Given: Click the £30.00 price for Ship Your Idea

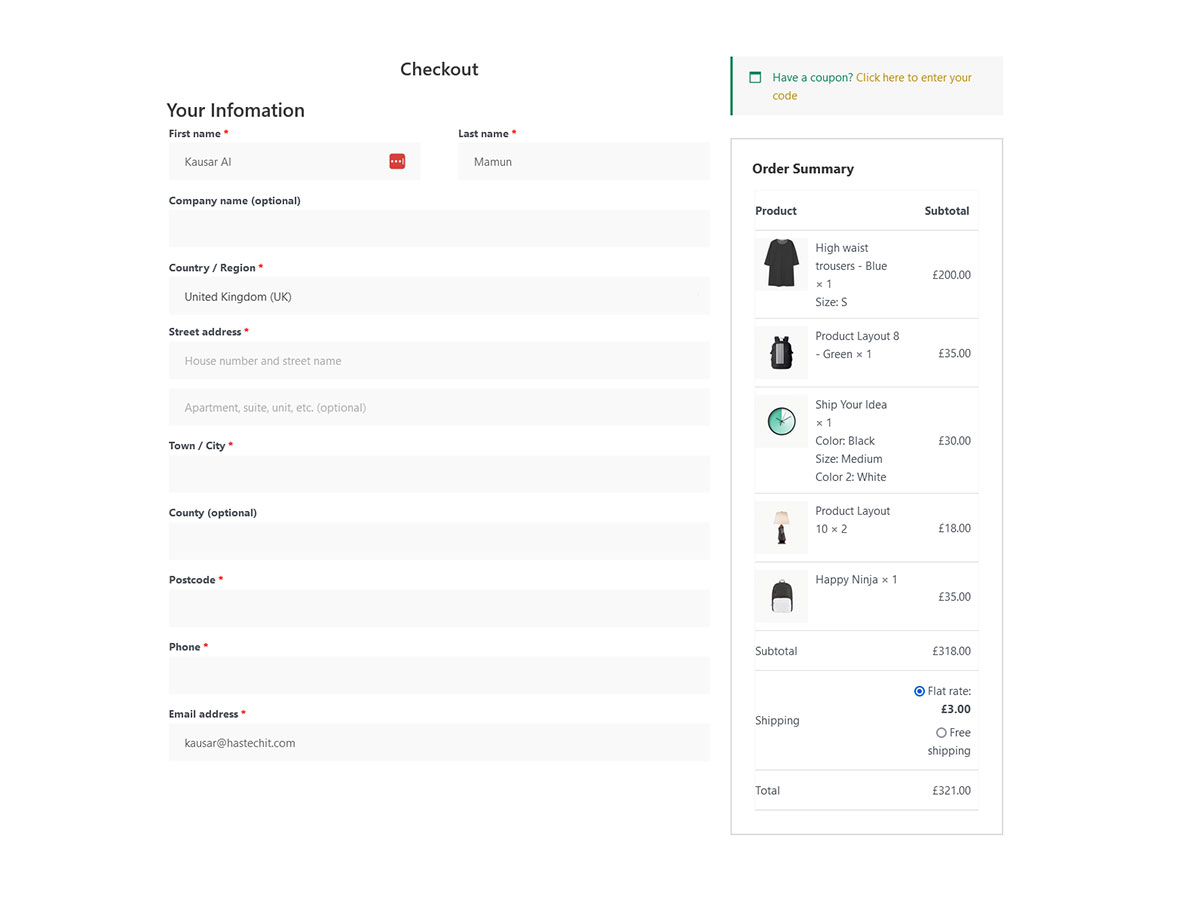Looking at the screenshot, I should coord(954,440).
